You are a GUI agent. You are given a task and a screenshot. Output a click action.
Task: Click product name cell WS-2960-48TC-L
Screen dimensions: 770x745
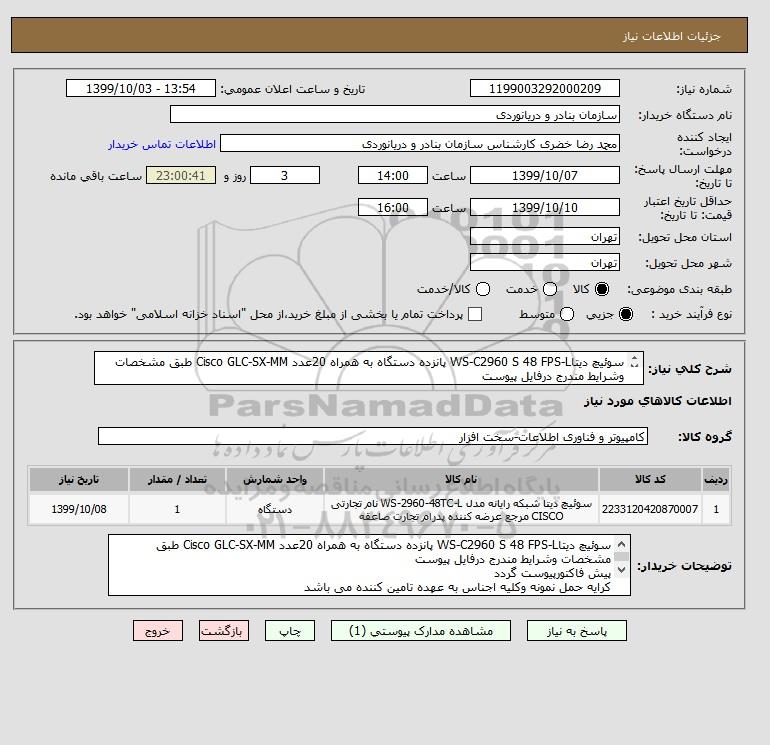pyautogui.click(x=461, y=509)
